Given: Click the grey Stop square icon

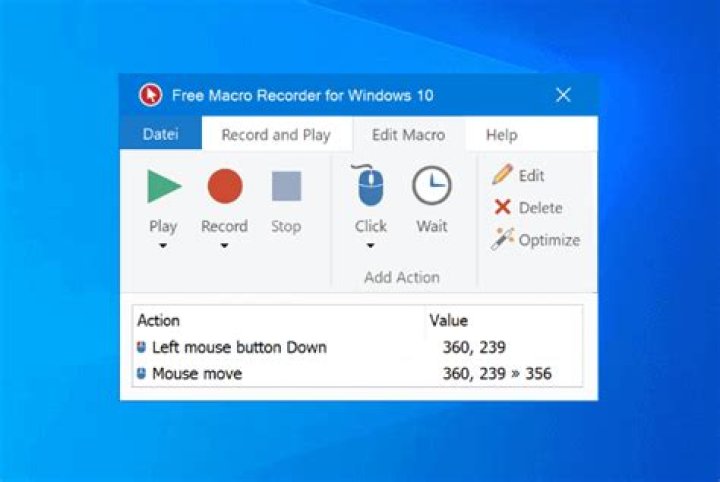Looking at the screenshot, I should [x=287, y=186].
